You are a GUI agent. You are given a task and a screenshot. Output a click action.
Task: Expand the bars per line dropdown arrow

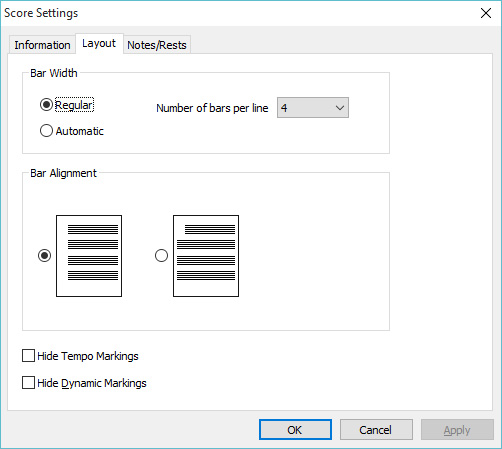[x=340, y=108]
